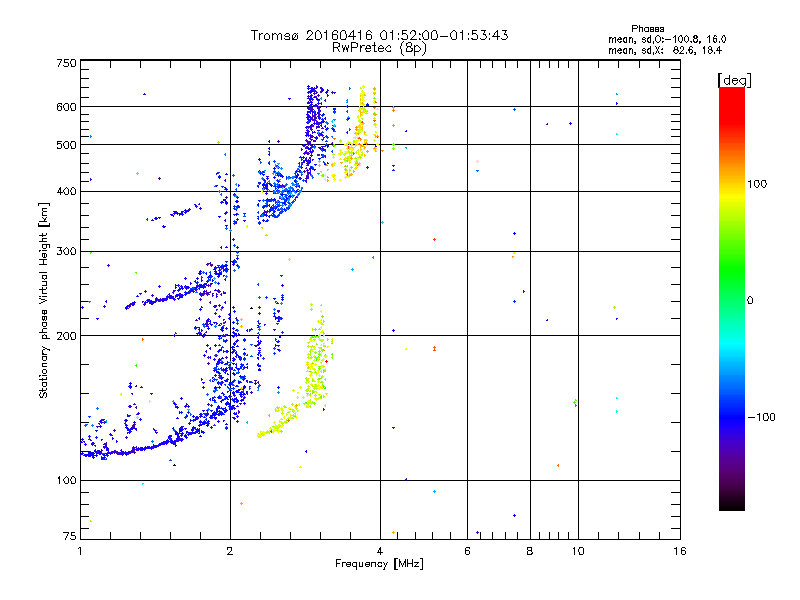Click the Frequency [MHz] axis label
The image size is (800, 600).
tap(379, 564)
